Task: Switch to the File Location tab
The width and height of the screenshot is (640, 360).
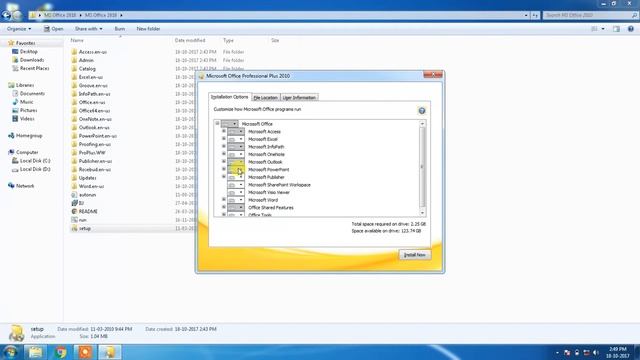Action: (x=265, y=98)
